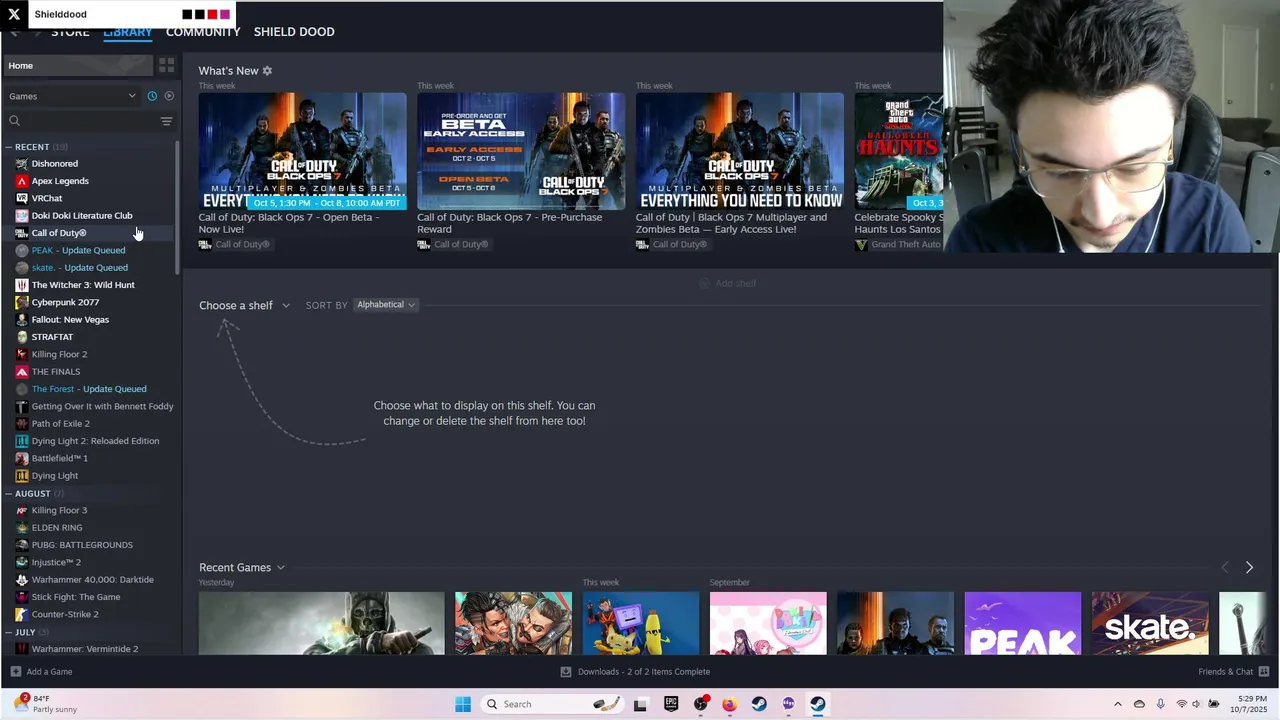Select PUBG: BATTLEGROUNDS entry

point(82,545)
